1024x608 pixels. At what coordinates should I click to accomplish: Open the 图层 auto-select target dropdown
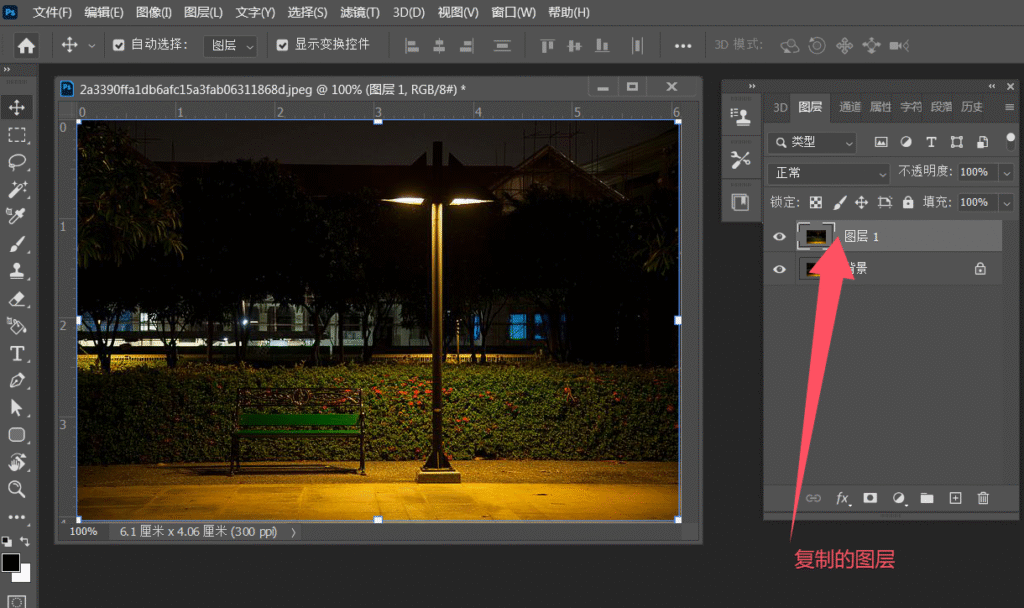[x=231, y=46]
